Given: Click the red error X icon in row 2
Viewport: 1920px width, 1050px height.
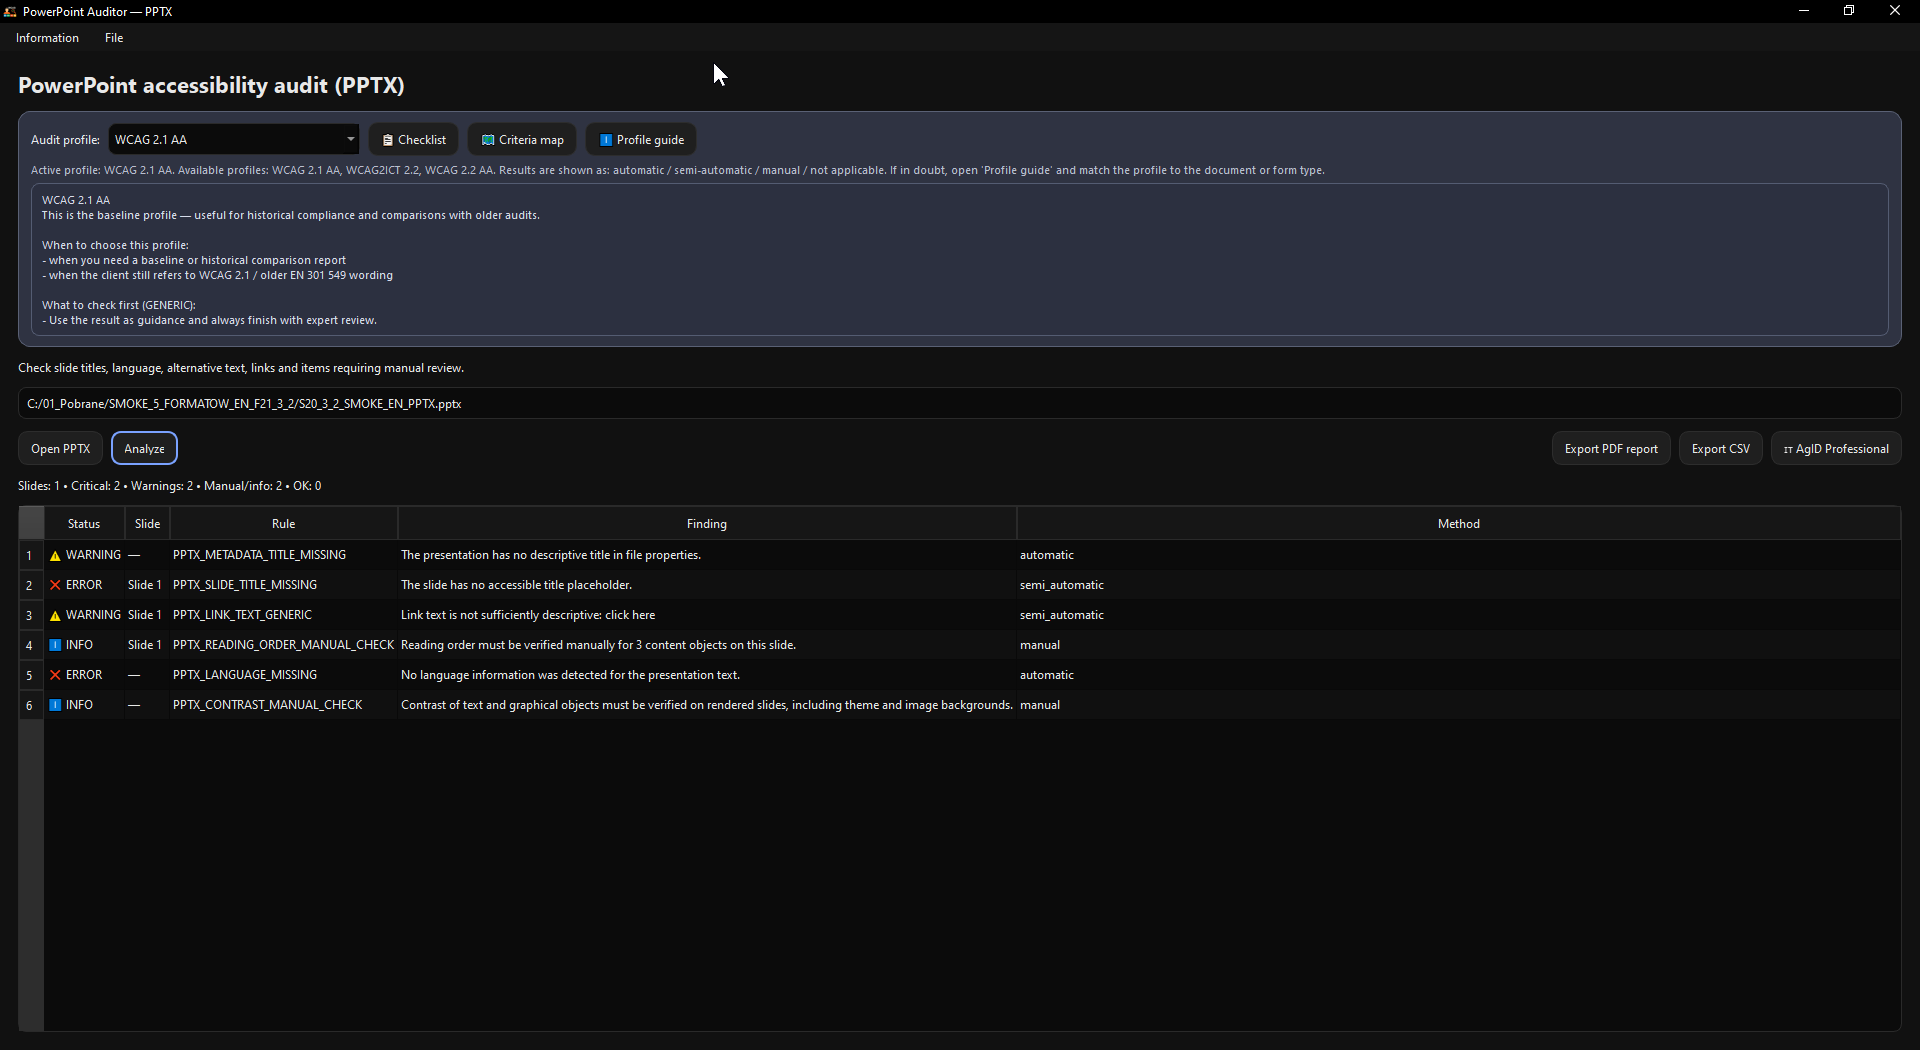Looking at the screenshot, I should pos(55,585).
